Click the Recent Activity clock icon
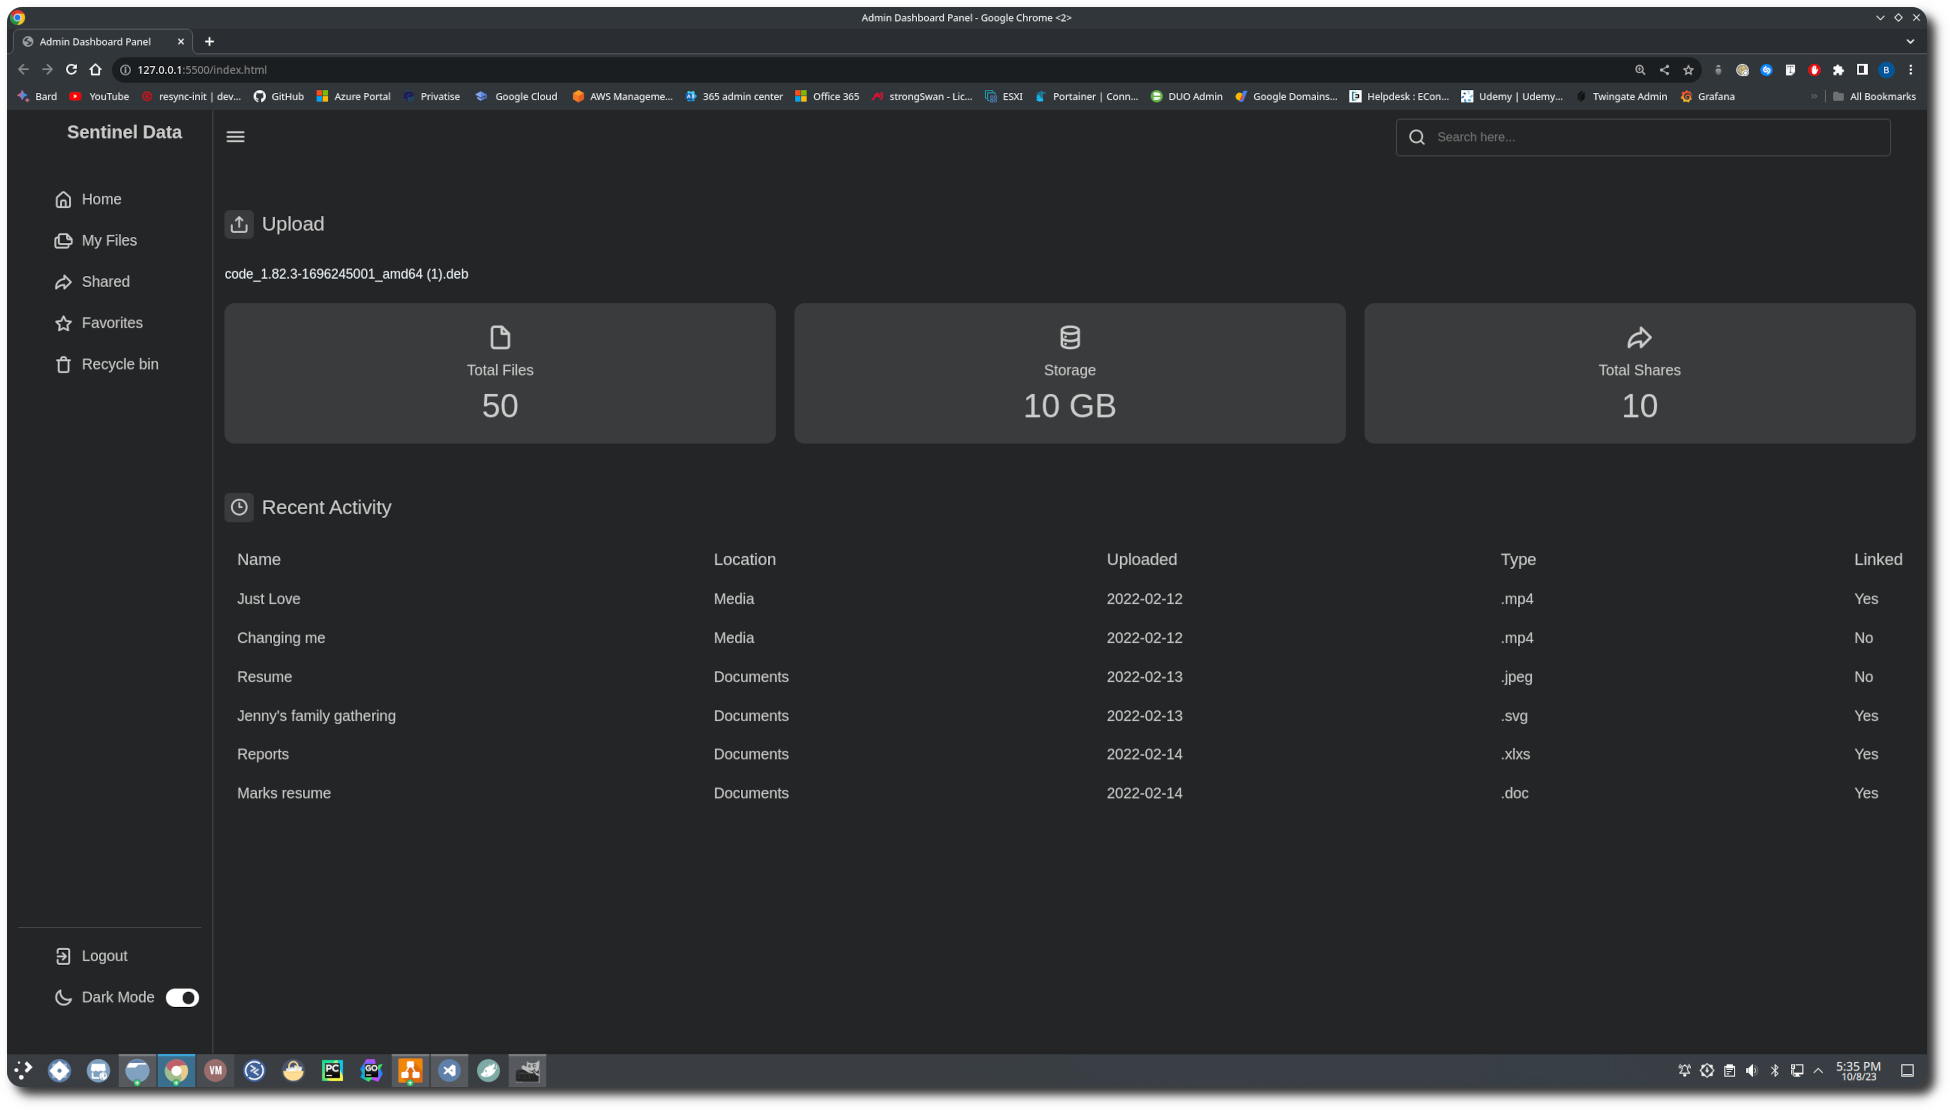Viewport: 1950px width, 1110px height. [239, 508]
